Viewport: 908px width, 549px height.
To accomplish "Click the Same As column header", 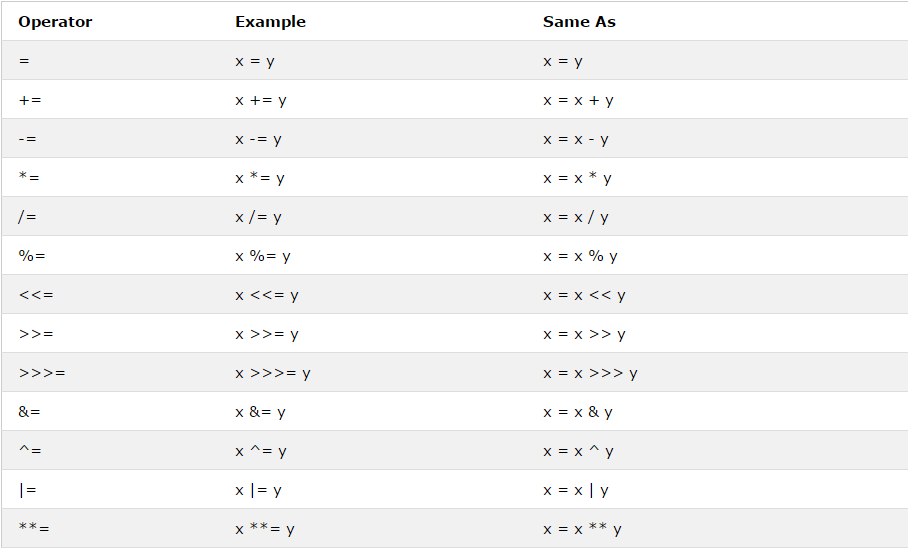I will [x=579, y=22].
